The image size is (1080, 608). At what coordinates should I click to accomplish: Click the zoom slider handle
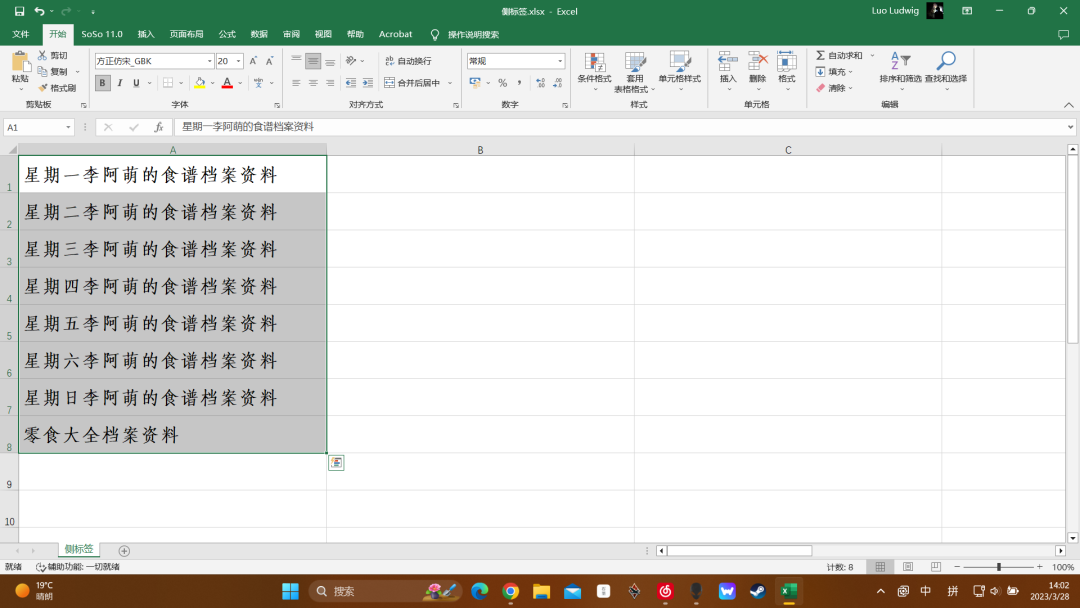point(999,567)
